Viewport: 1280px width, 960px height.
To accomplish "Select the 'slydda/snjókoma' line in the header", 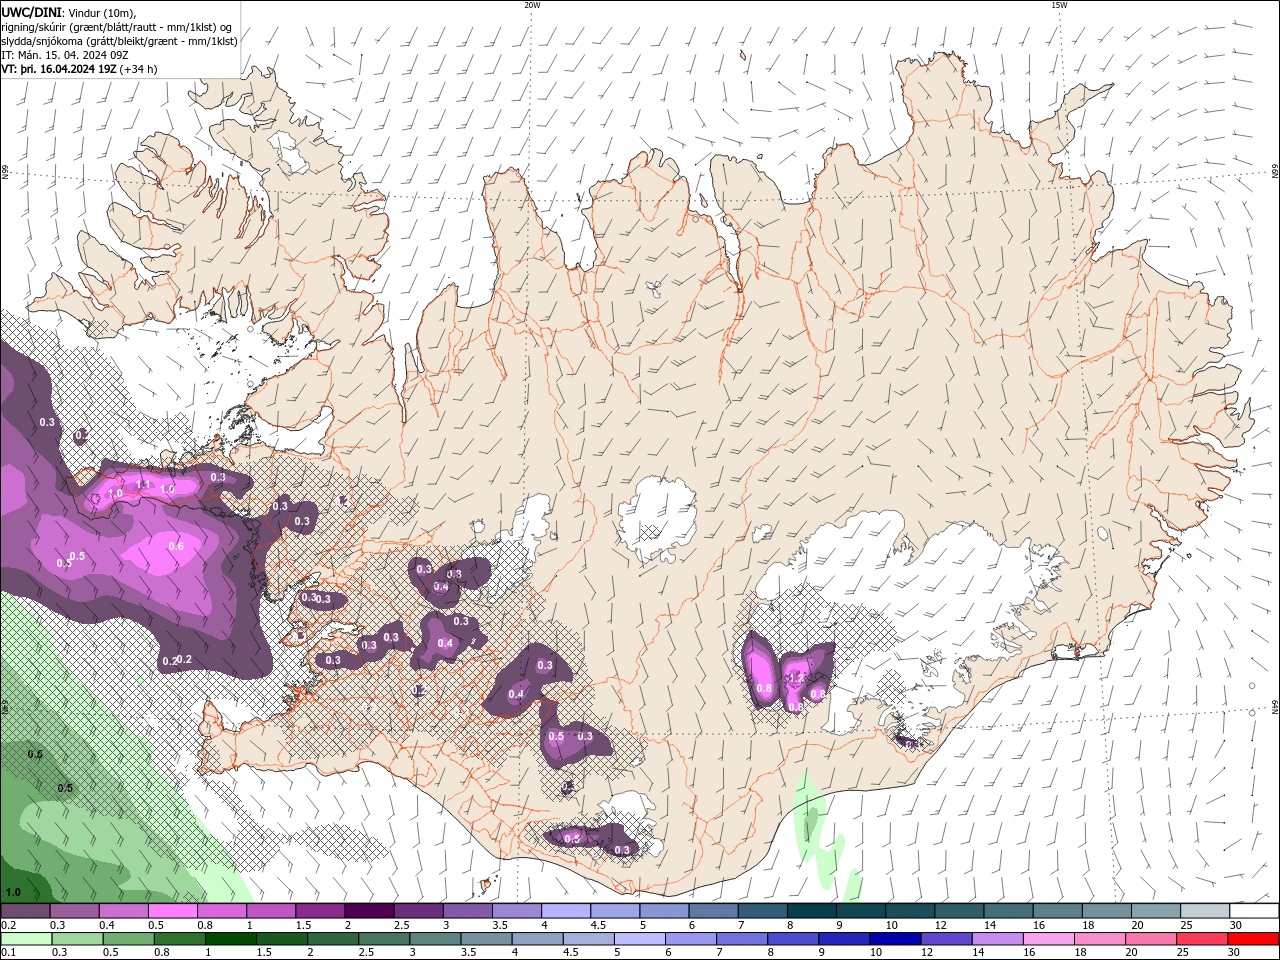I will tap(119, 41).
